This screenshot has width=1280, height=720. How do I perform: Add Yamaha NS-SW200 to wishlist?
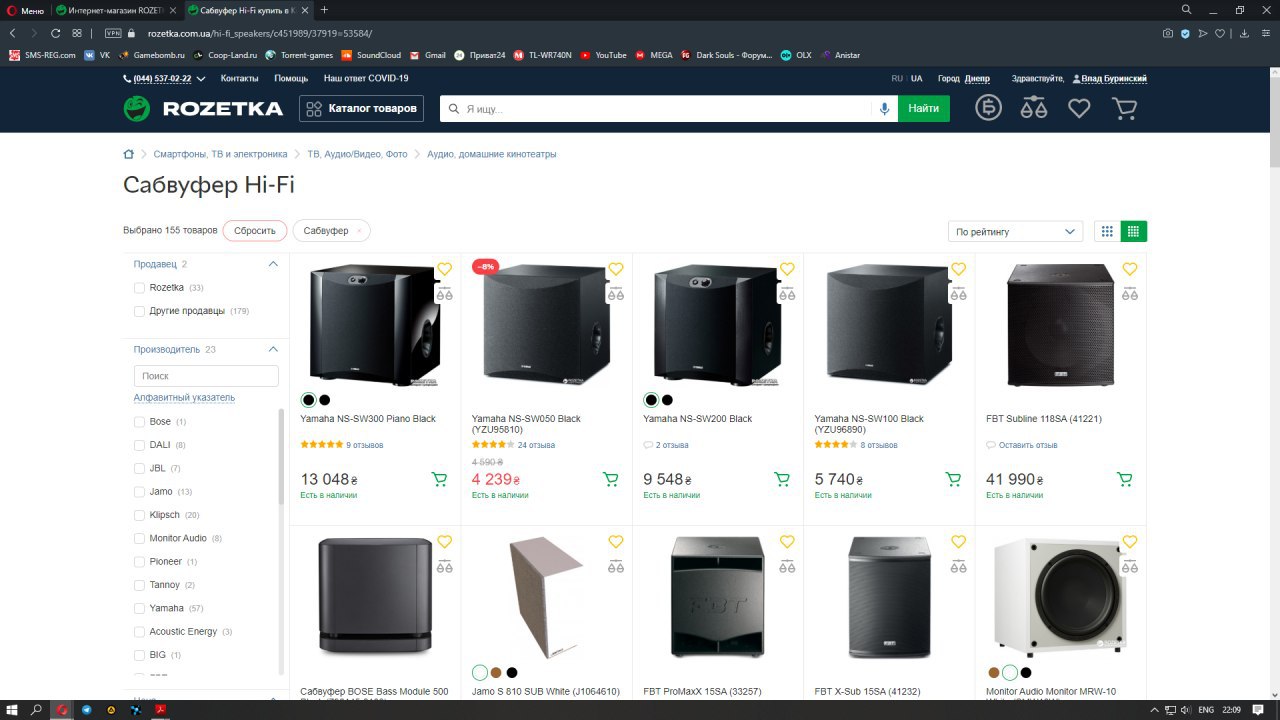pos(787,269)
